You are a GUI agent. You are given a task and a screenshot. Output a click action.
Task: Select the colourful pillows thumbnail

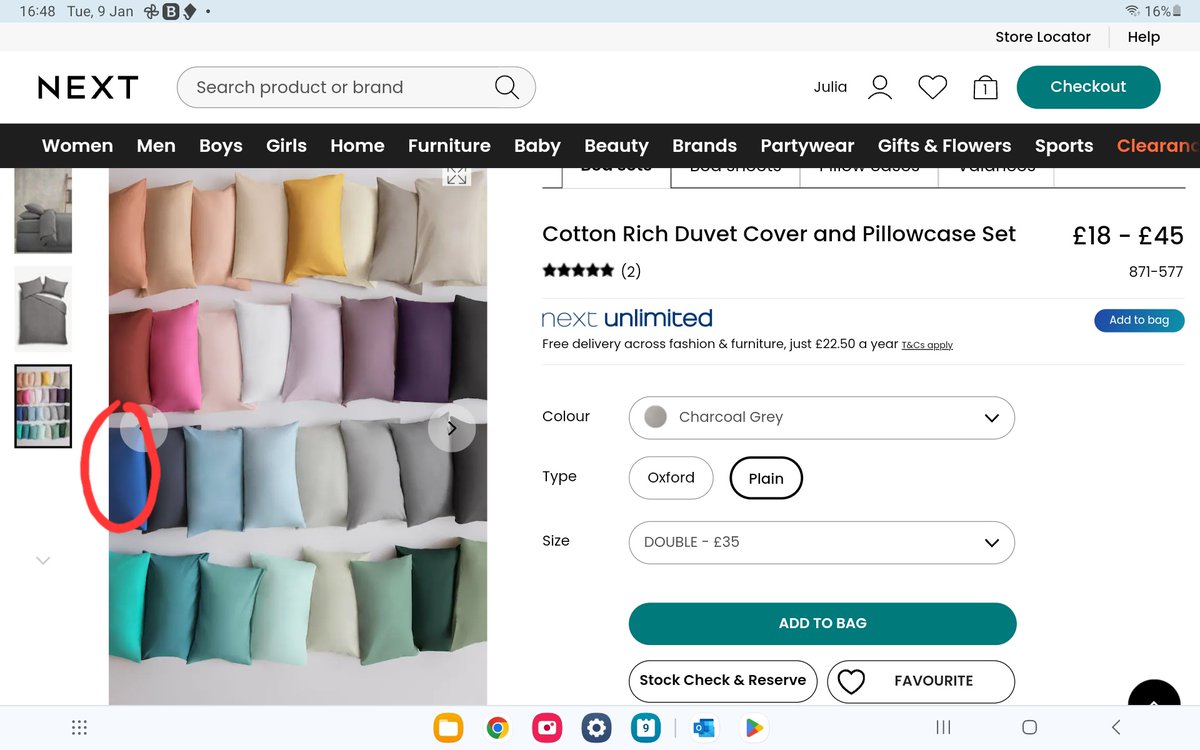[x=43, y=406]
